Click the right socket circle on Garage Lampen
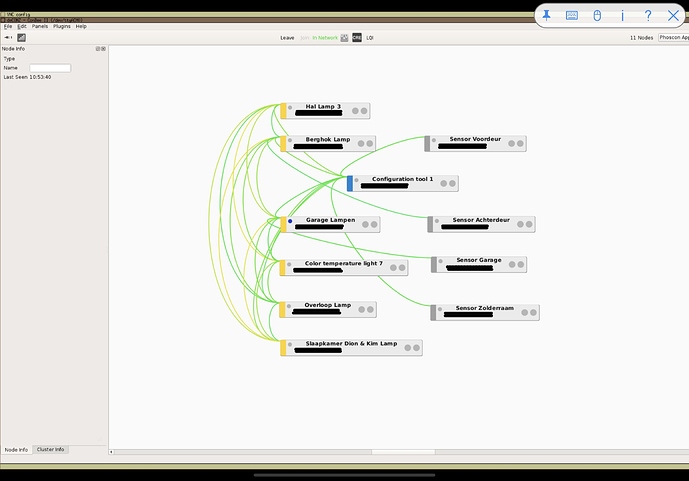Image resolution: width=689 pixels, height=481 pixels. tap(374, 224)
